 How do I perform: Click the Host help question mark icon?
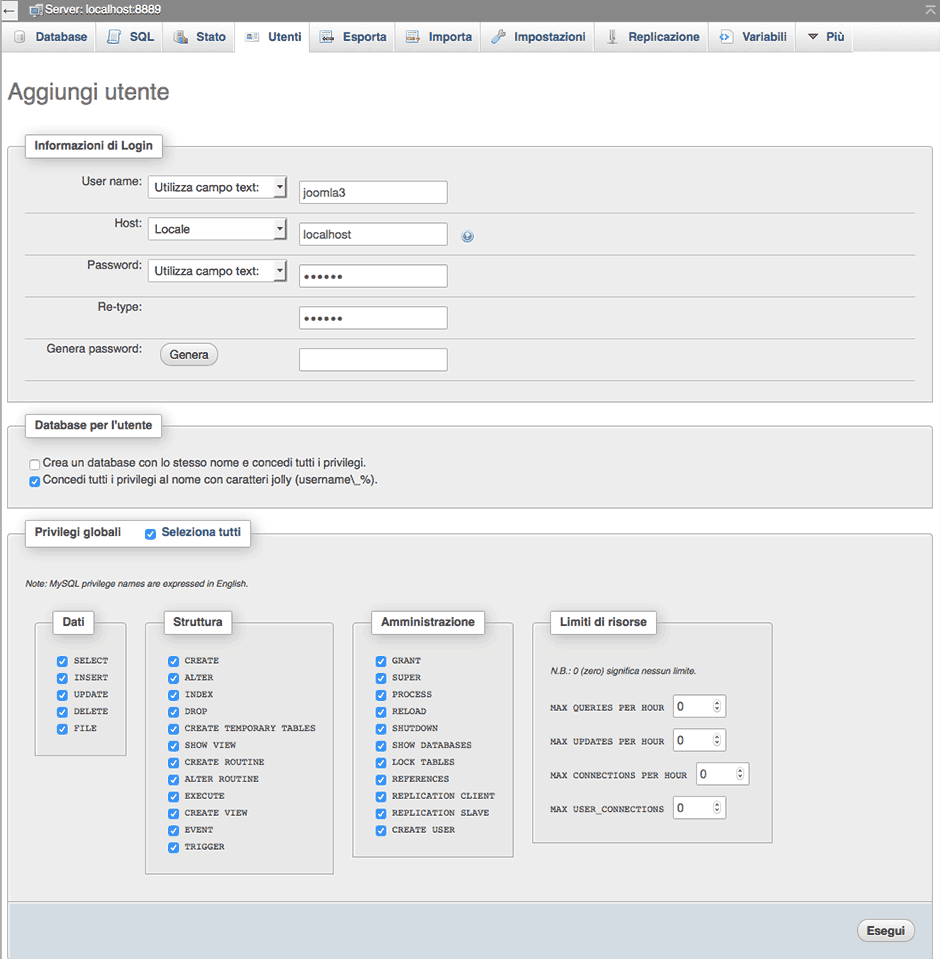(467, 237)
